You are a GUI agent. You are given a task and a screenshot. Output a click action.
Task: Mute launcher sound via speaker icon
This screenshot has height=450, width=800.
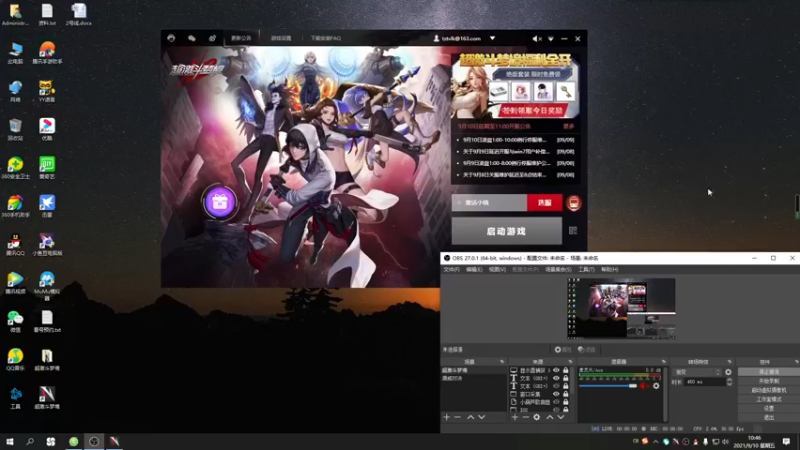536,39
